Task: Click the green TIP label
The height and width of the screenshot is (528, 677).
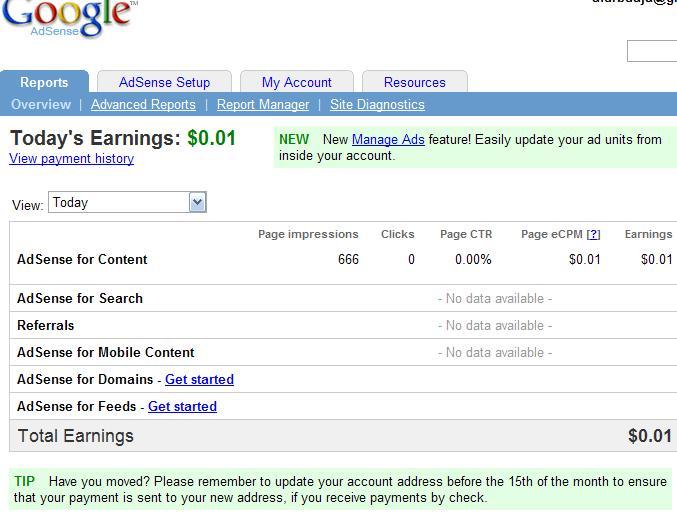Action: [x=24, y=481]
